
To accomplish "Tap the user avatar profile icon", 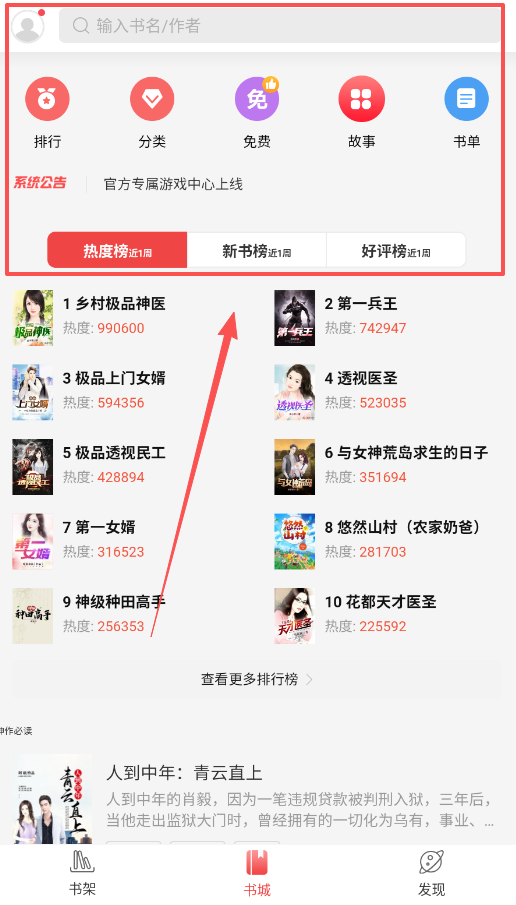I will 28,26.
